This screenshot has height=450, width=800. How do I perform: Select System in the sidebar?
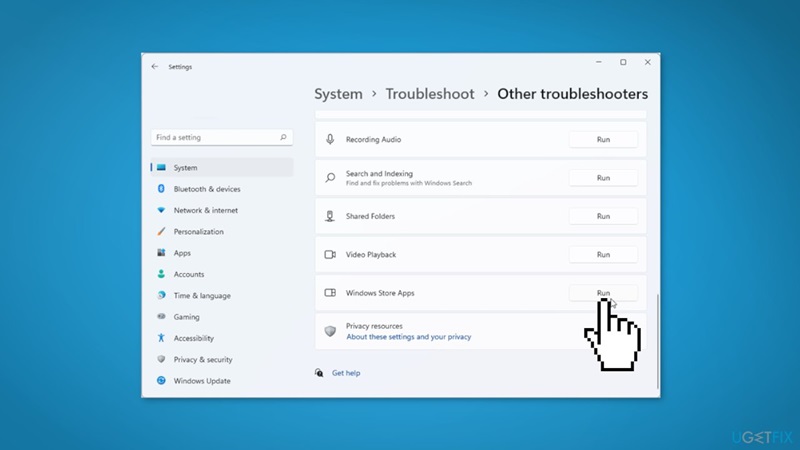coord(185,168)
